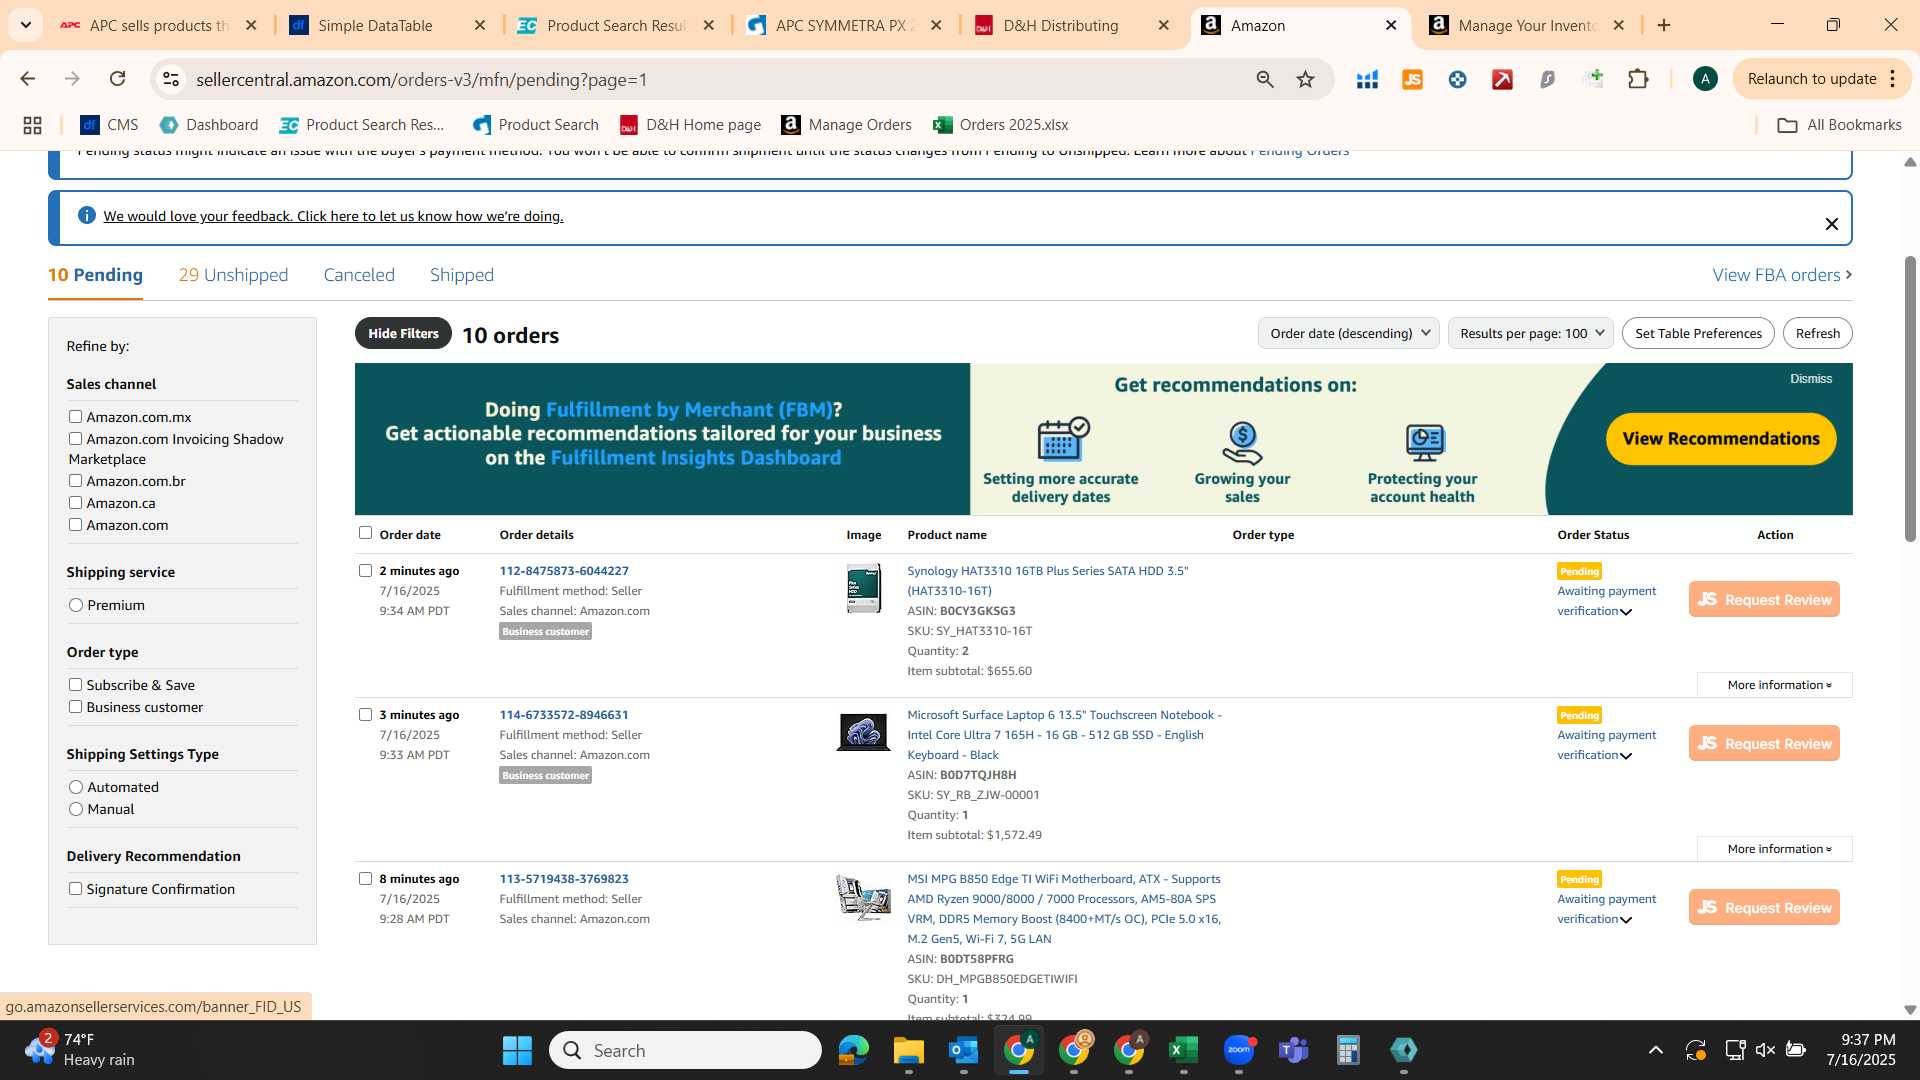Click the volume icon in system tray
The image size is (1920, 1080).
point(1765,1050)
